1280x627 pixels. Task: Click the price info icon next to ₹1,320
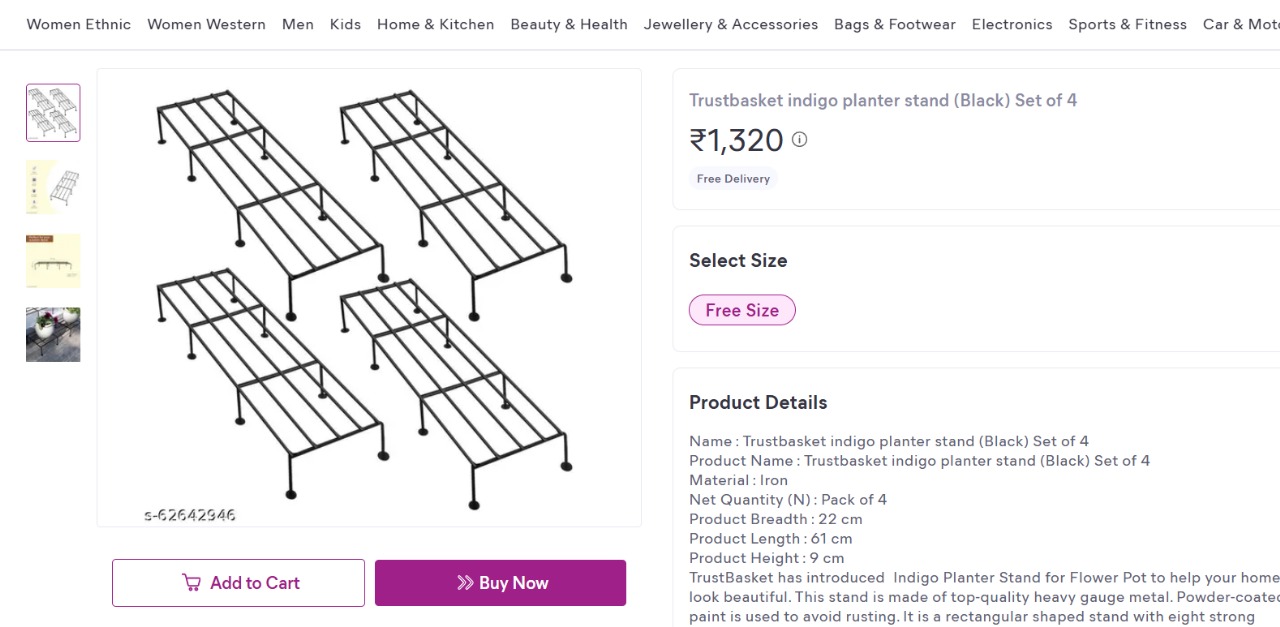(x=799, y=140)
